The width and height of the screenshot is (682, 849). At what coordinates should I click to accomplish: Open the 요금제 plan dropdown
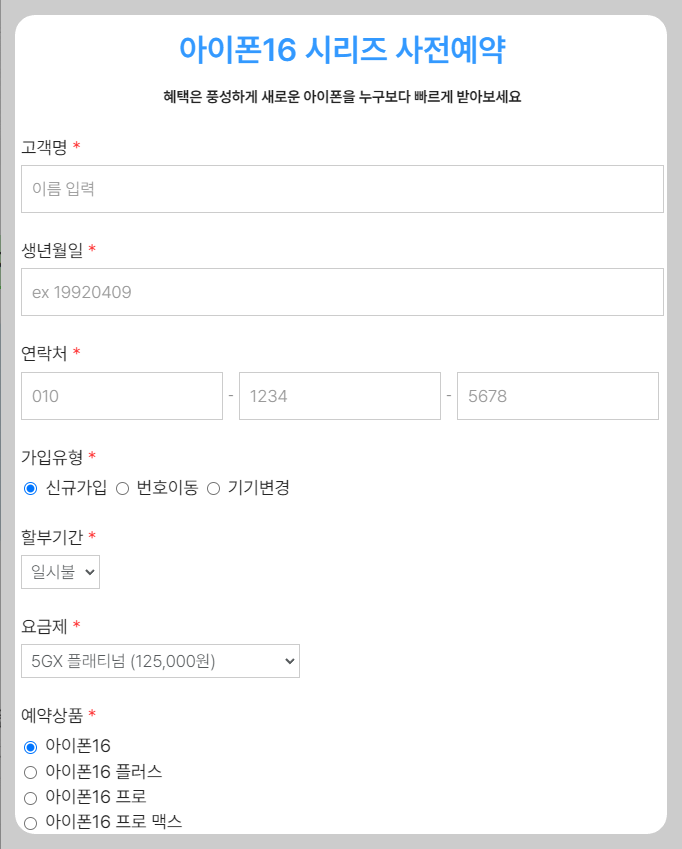click(160, 660)
